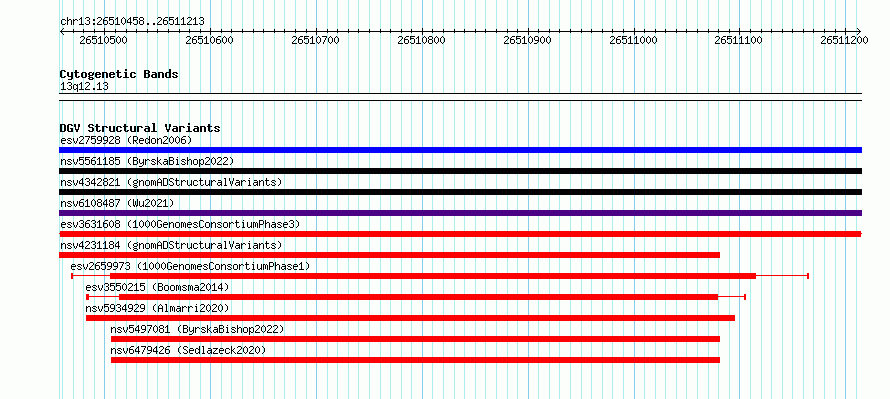The image size is (890, 399).
Task: Click ruler position 26510800
Action: coord(422,40)
